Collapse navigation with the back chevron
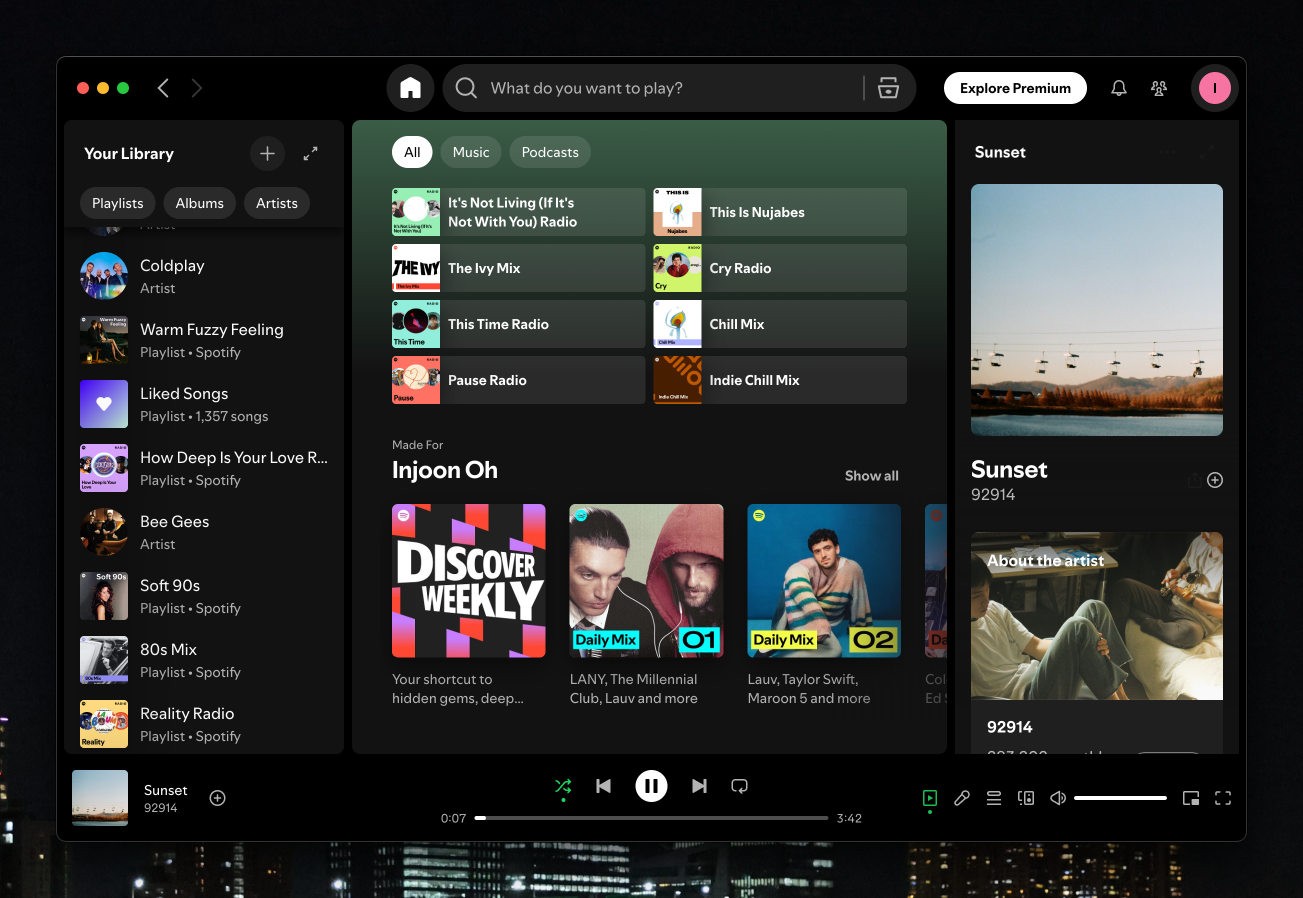The width and height of the screenshot is (1303, 898). click(163, 88)
